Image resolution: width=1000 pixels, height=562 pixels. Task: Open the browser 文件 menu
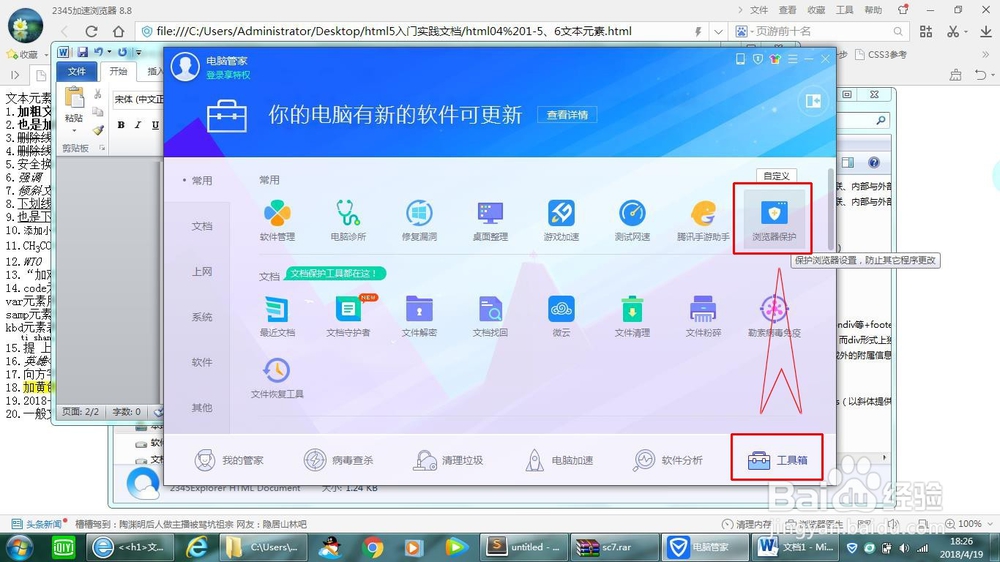coord(759,10)
